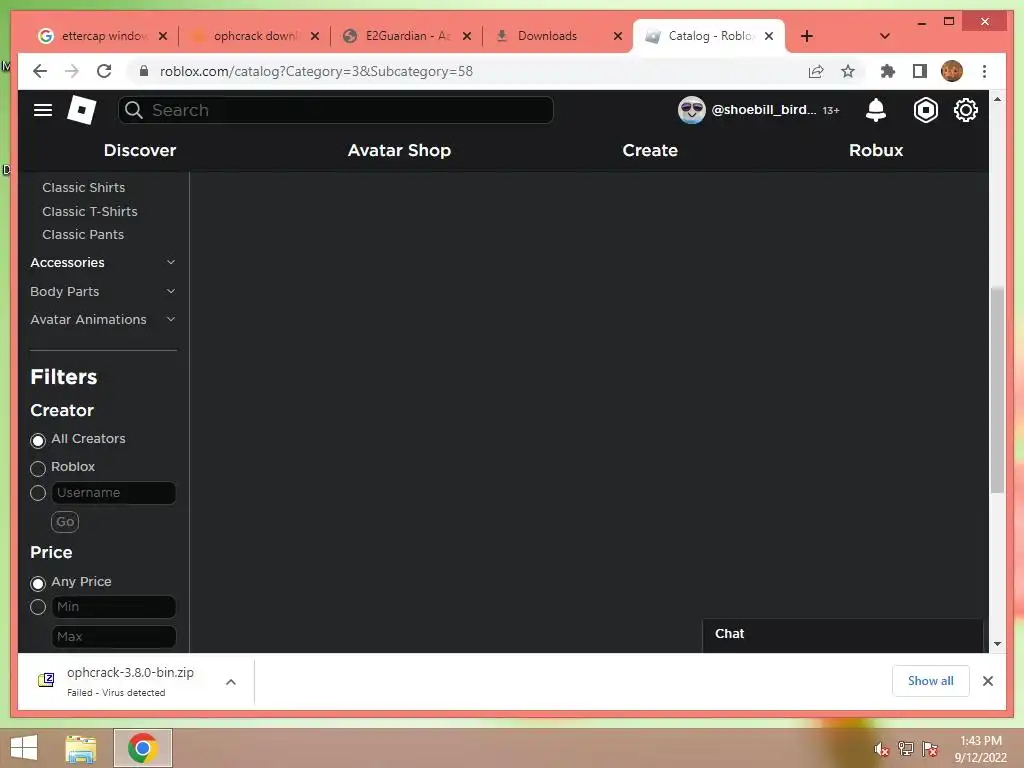Viewport: 1024px width, 768px height.
Task: Open the network tray icon
Action: [905, 749]
